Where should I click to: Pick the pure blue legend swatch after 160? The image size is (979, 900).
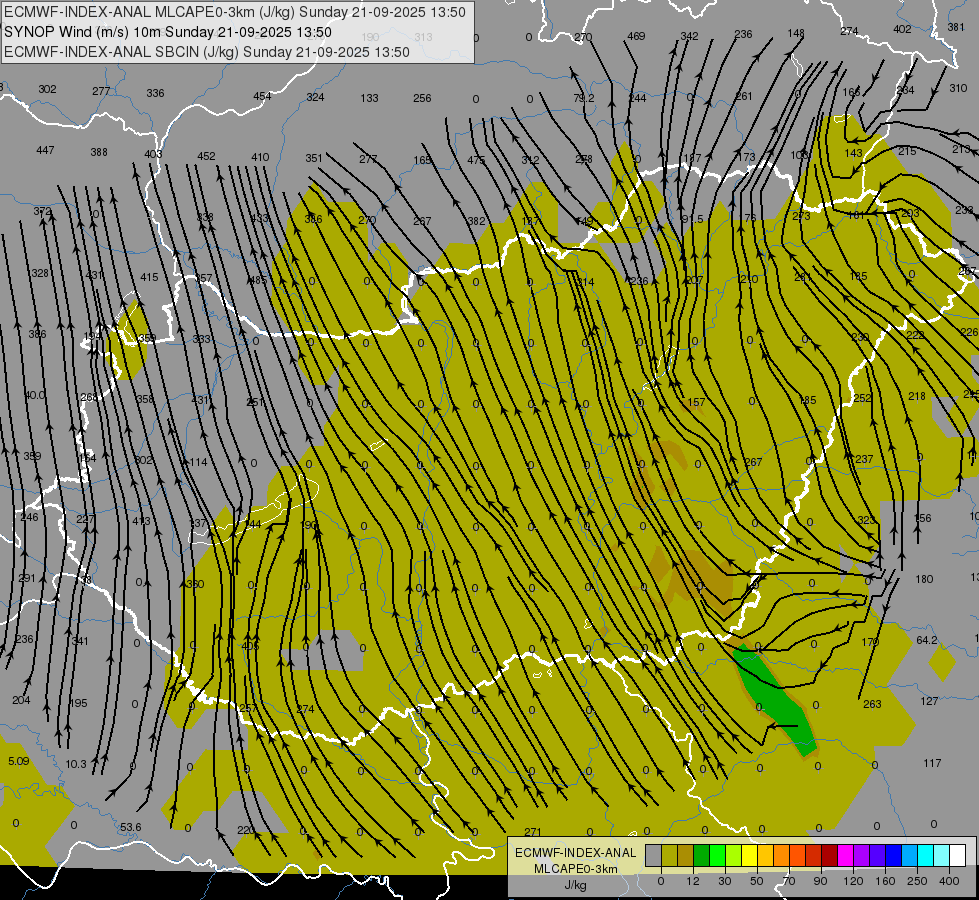point(893,855)
